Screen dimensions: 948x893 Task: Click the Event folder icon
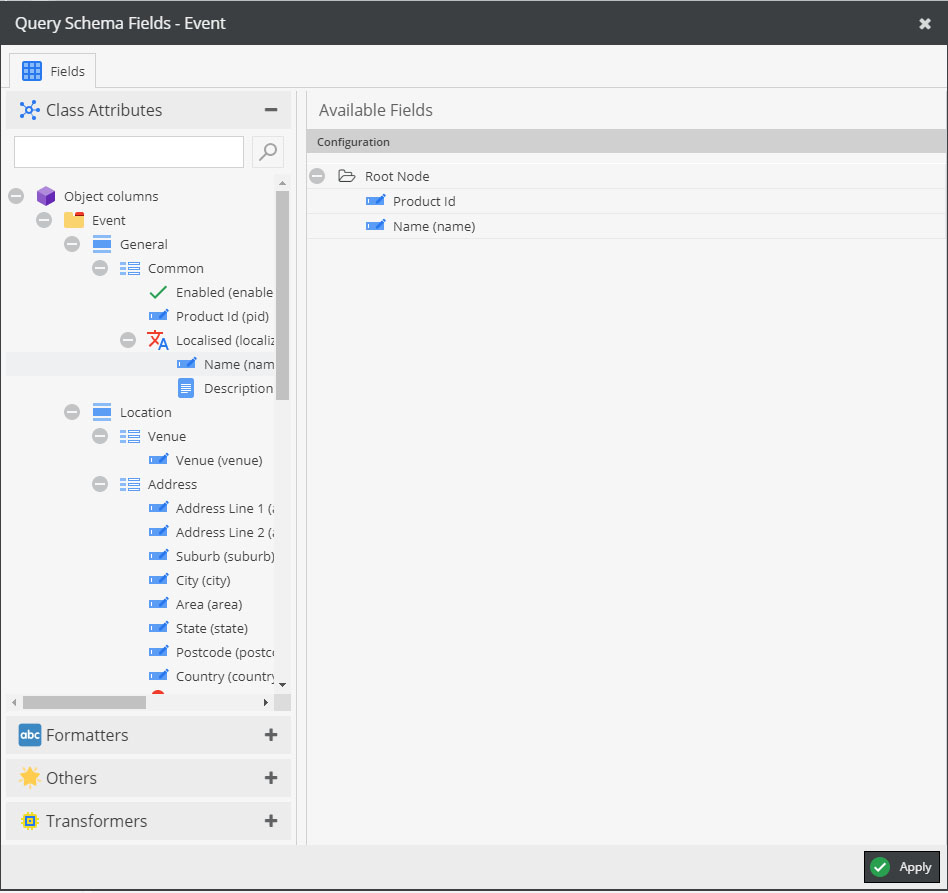[74, 220]
